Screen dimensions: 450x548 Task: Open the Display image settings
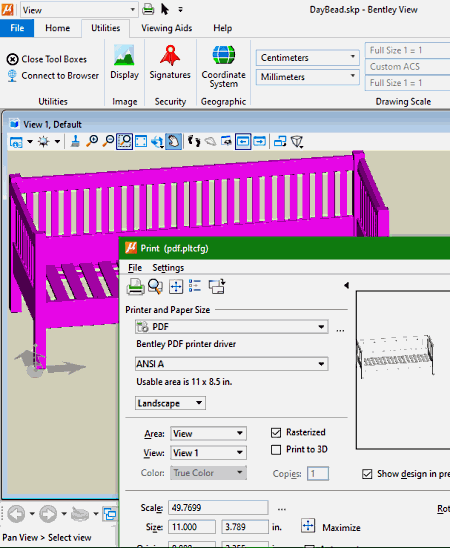click(x=124, y=62)
